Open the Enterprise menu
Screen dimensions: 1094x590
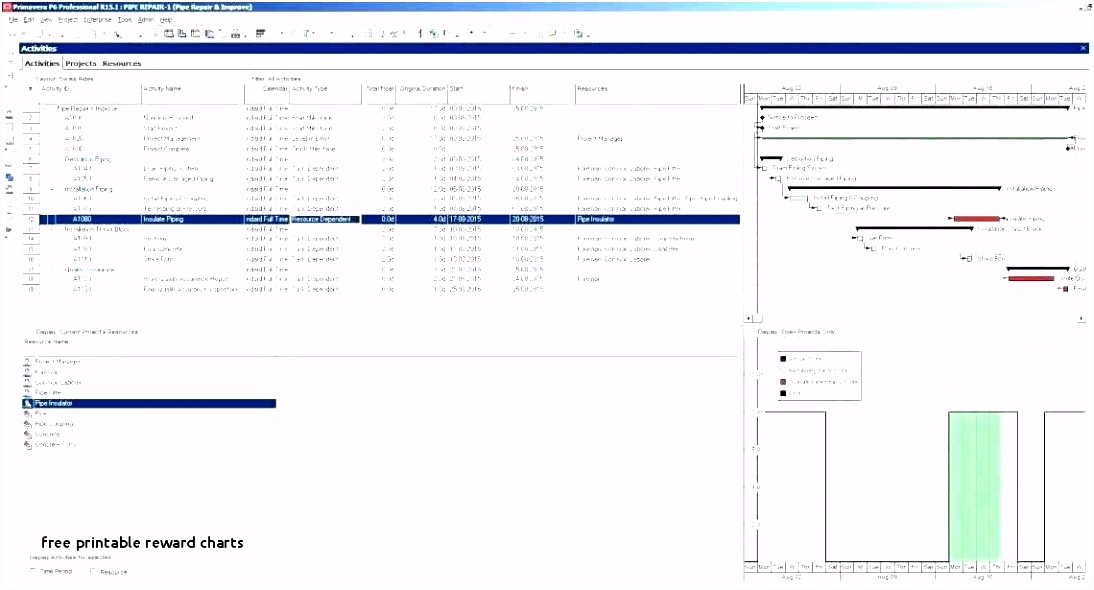pos(98,19)
